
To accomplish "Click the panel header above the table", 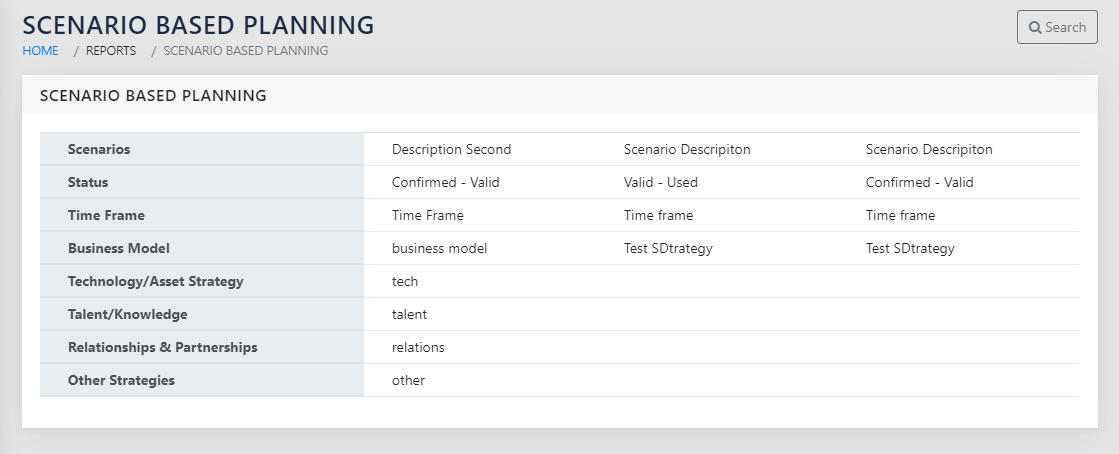I will [x=153, y=96].
